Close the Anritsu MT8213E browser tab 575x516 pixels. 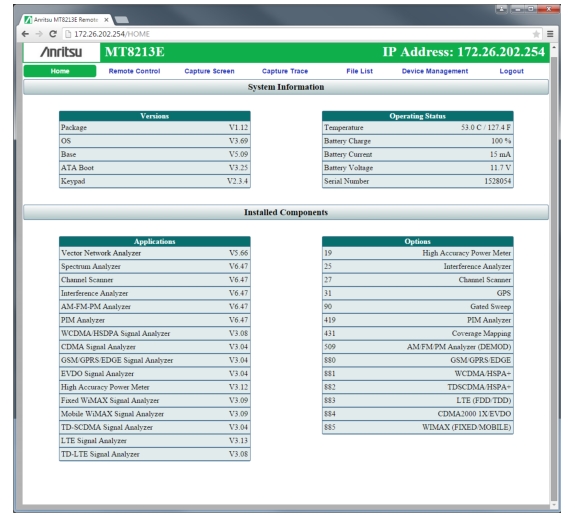106,20
